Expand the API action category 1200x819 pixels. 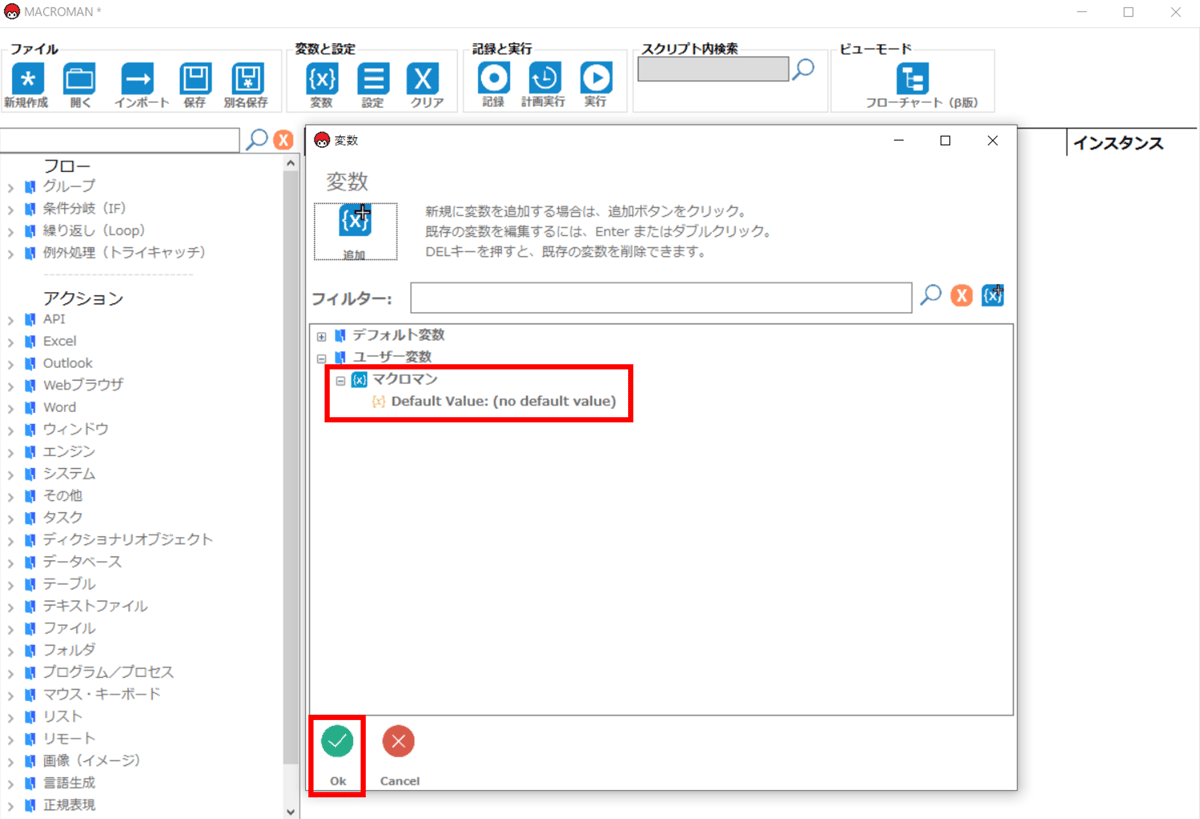[x=10, y=319]
